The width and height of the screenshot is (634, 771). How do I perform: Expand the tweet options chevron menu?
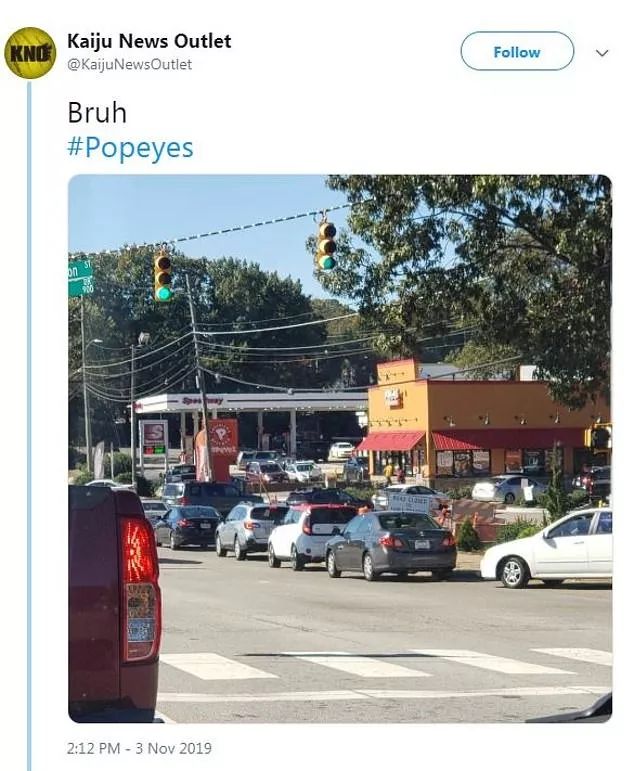602,53
